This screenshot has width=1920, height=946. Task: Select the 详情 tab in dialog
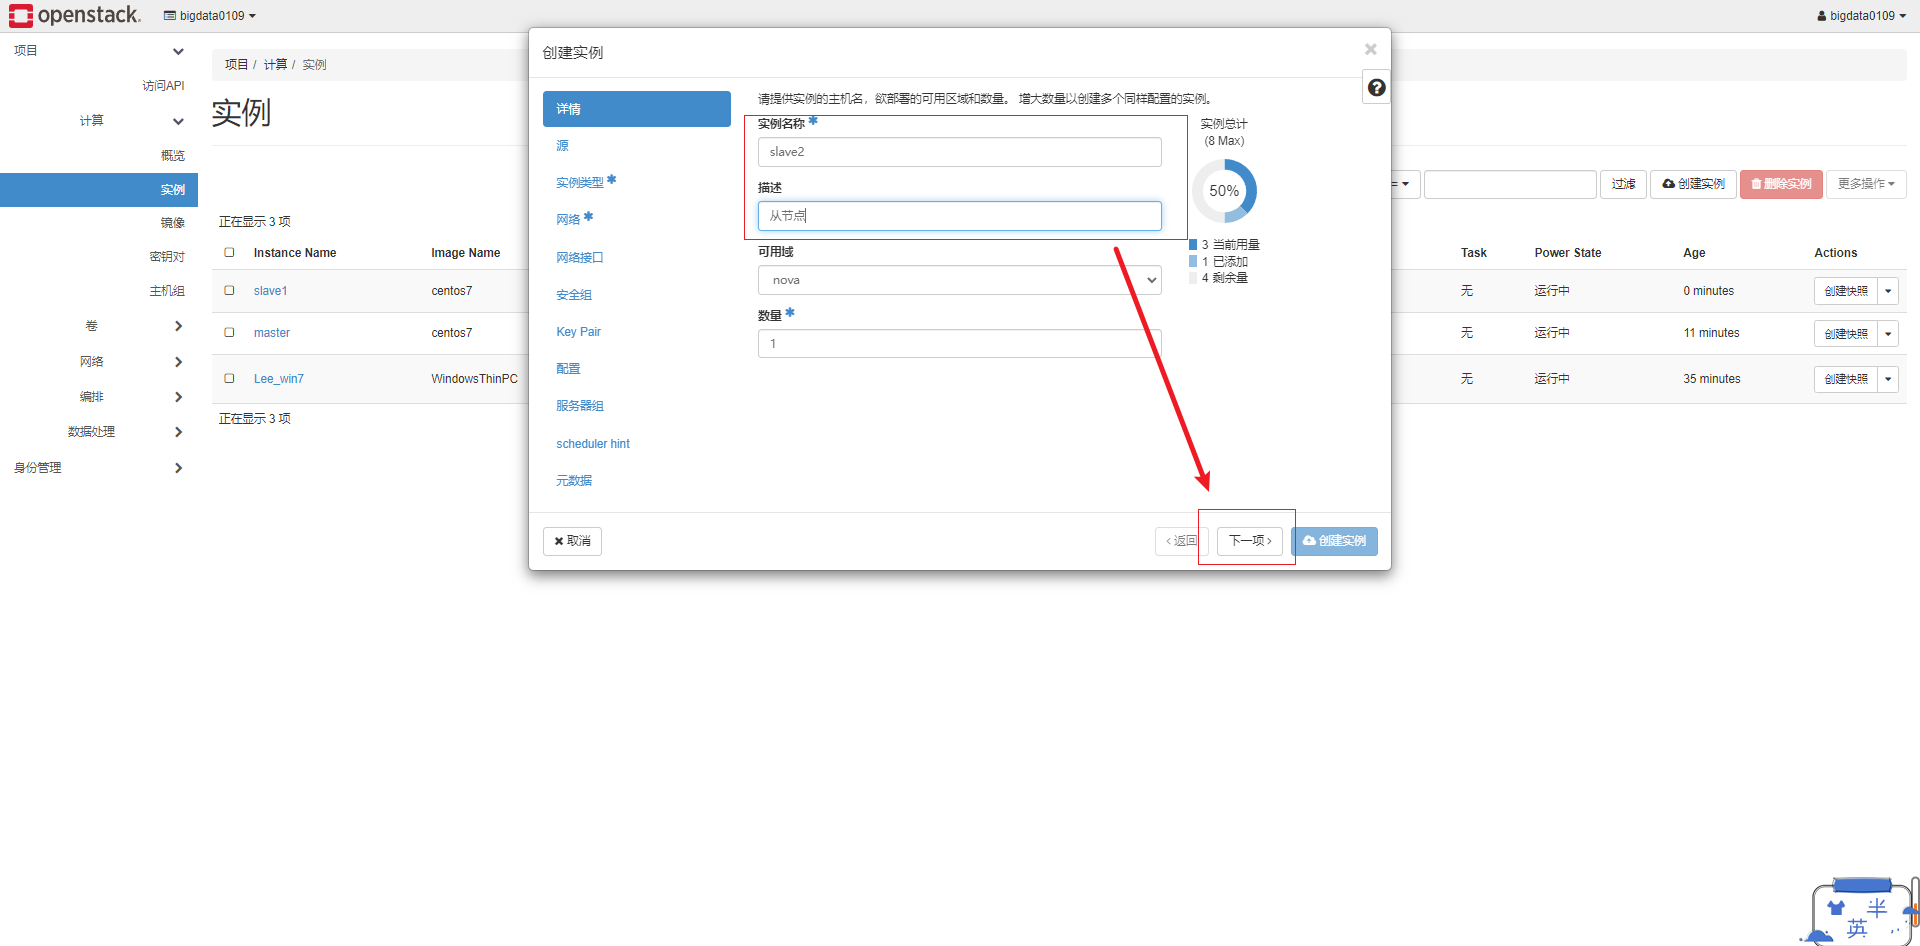click(x=636, y=109)
